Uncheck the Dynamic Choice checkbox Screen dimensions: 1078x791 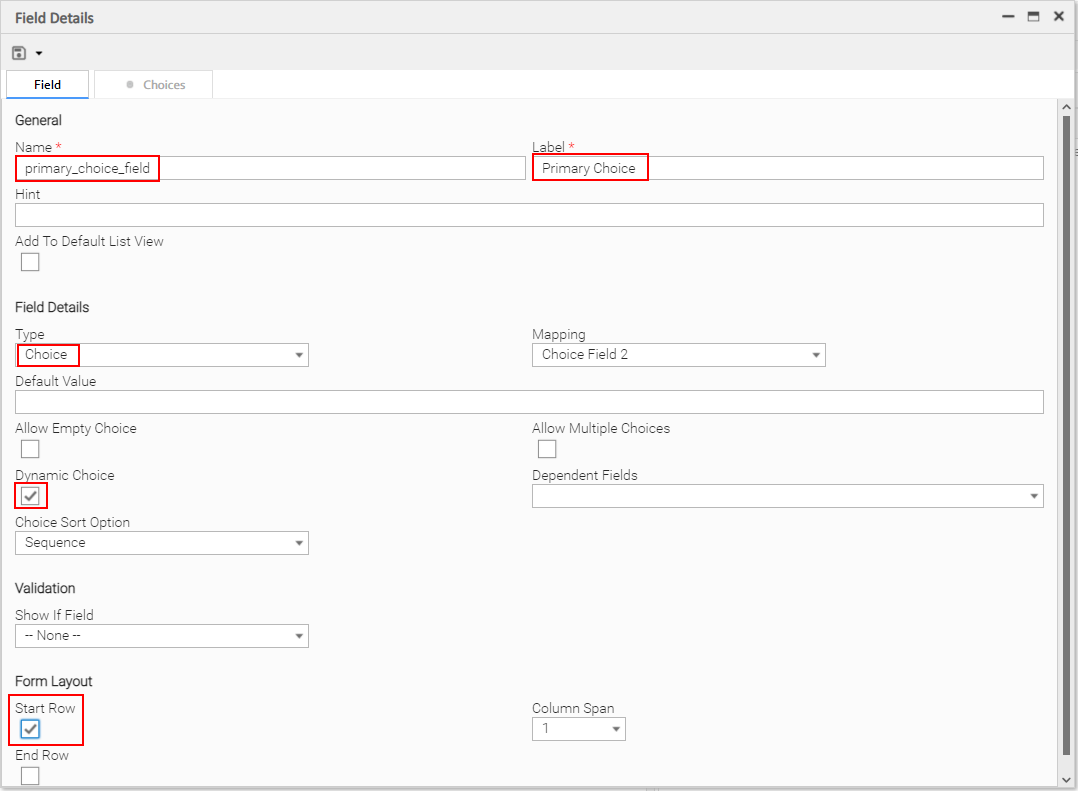click(x=30, y=496)
